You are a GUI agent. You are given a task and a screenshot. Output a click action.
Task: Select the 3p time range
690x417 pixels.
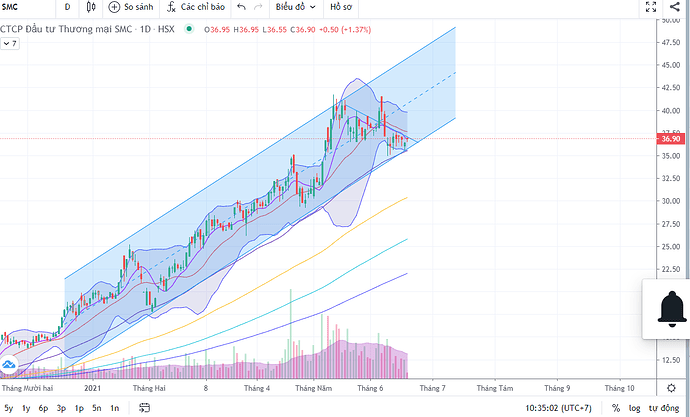[61, 408]
